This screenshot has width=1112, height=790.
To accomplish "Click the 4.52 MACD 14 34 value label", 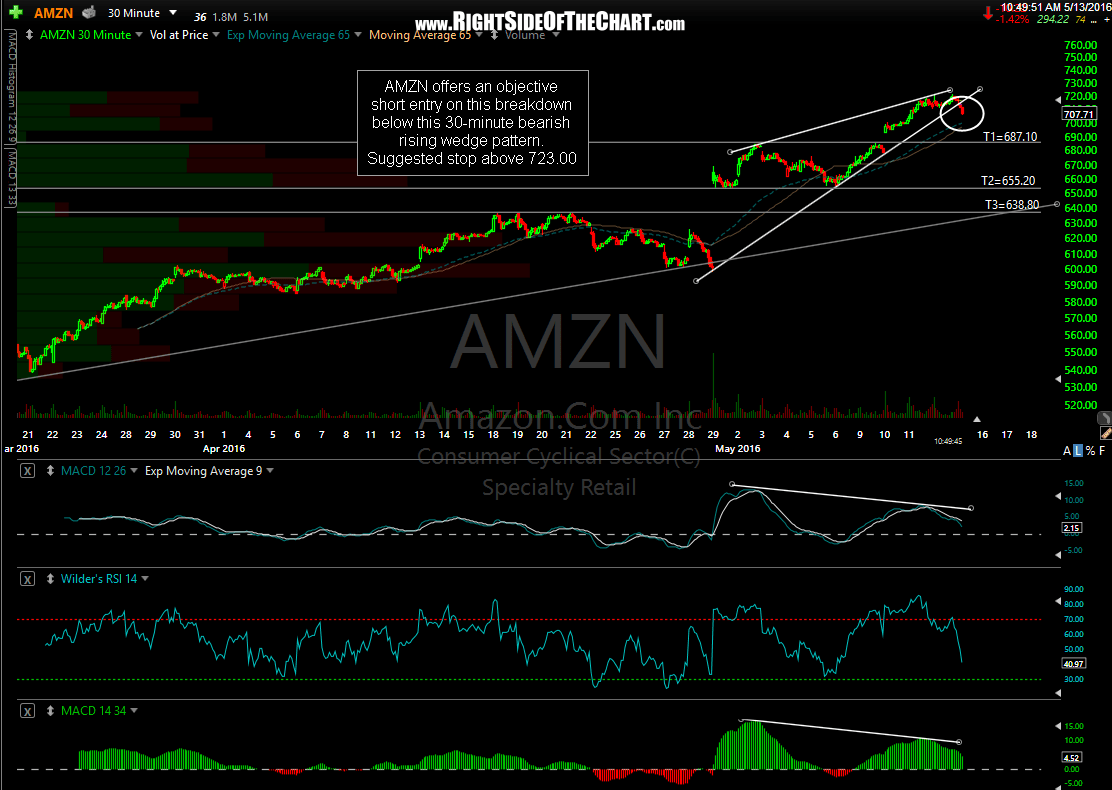I will [1072, 757].
